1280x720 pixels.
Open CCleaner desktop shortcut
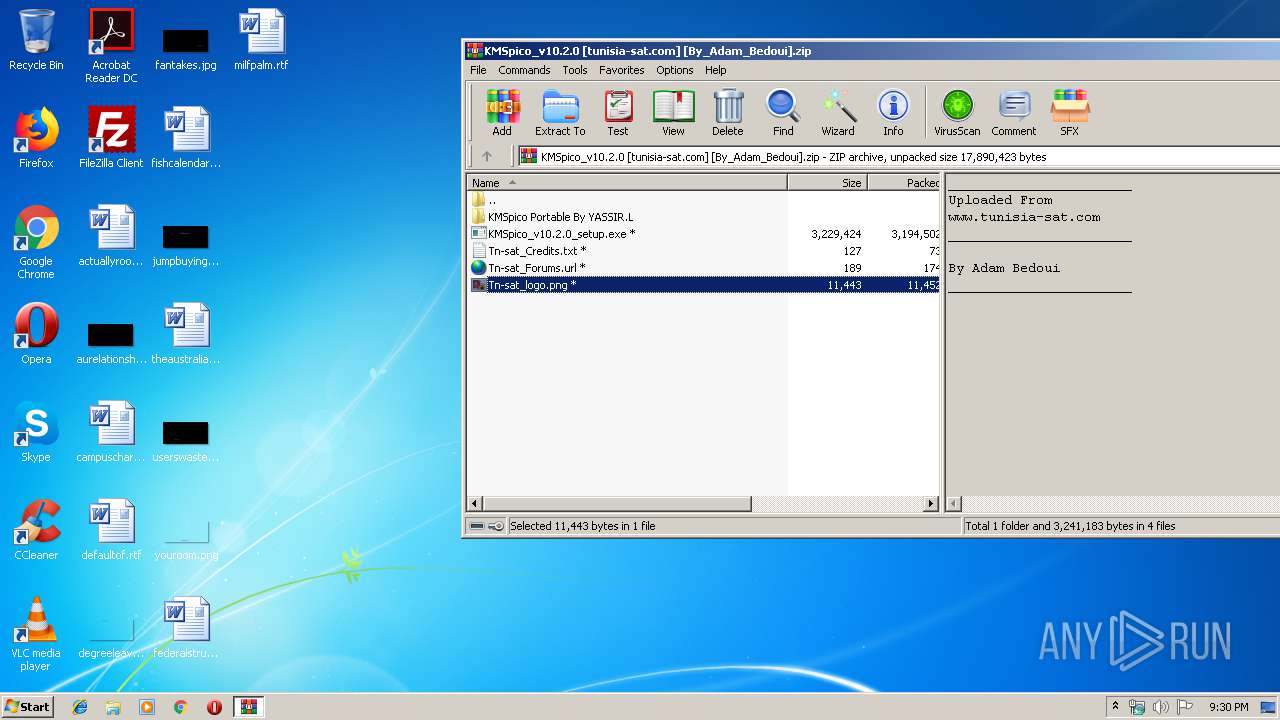(36, 530)
